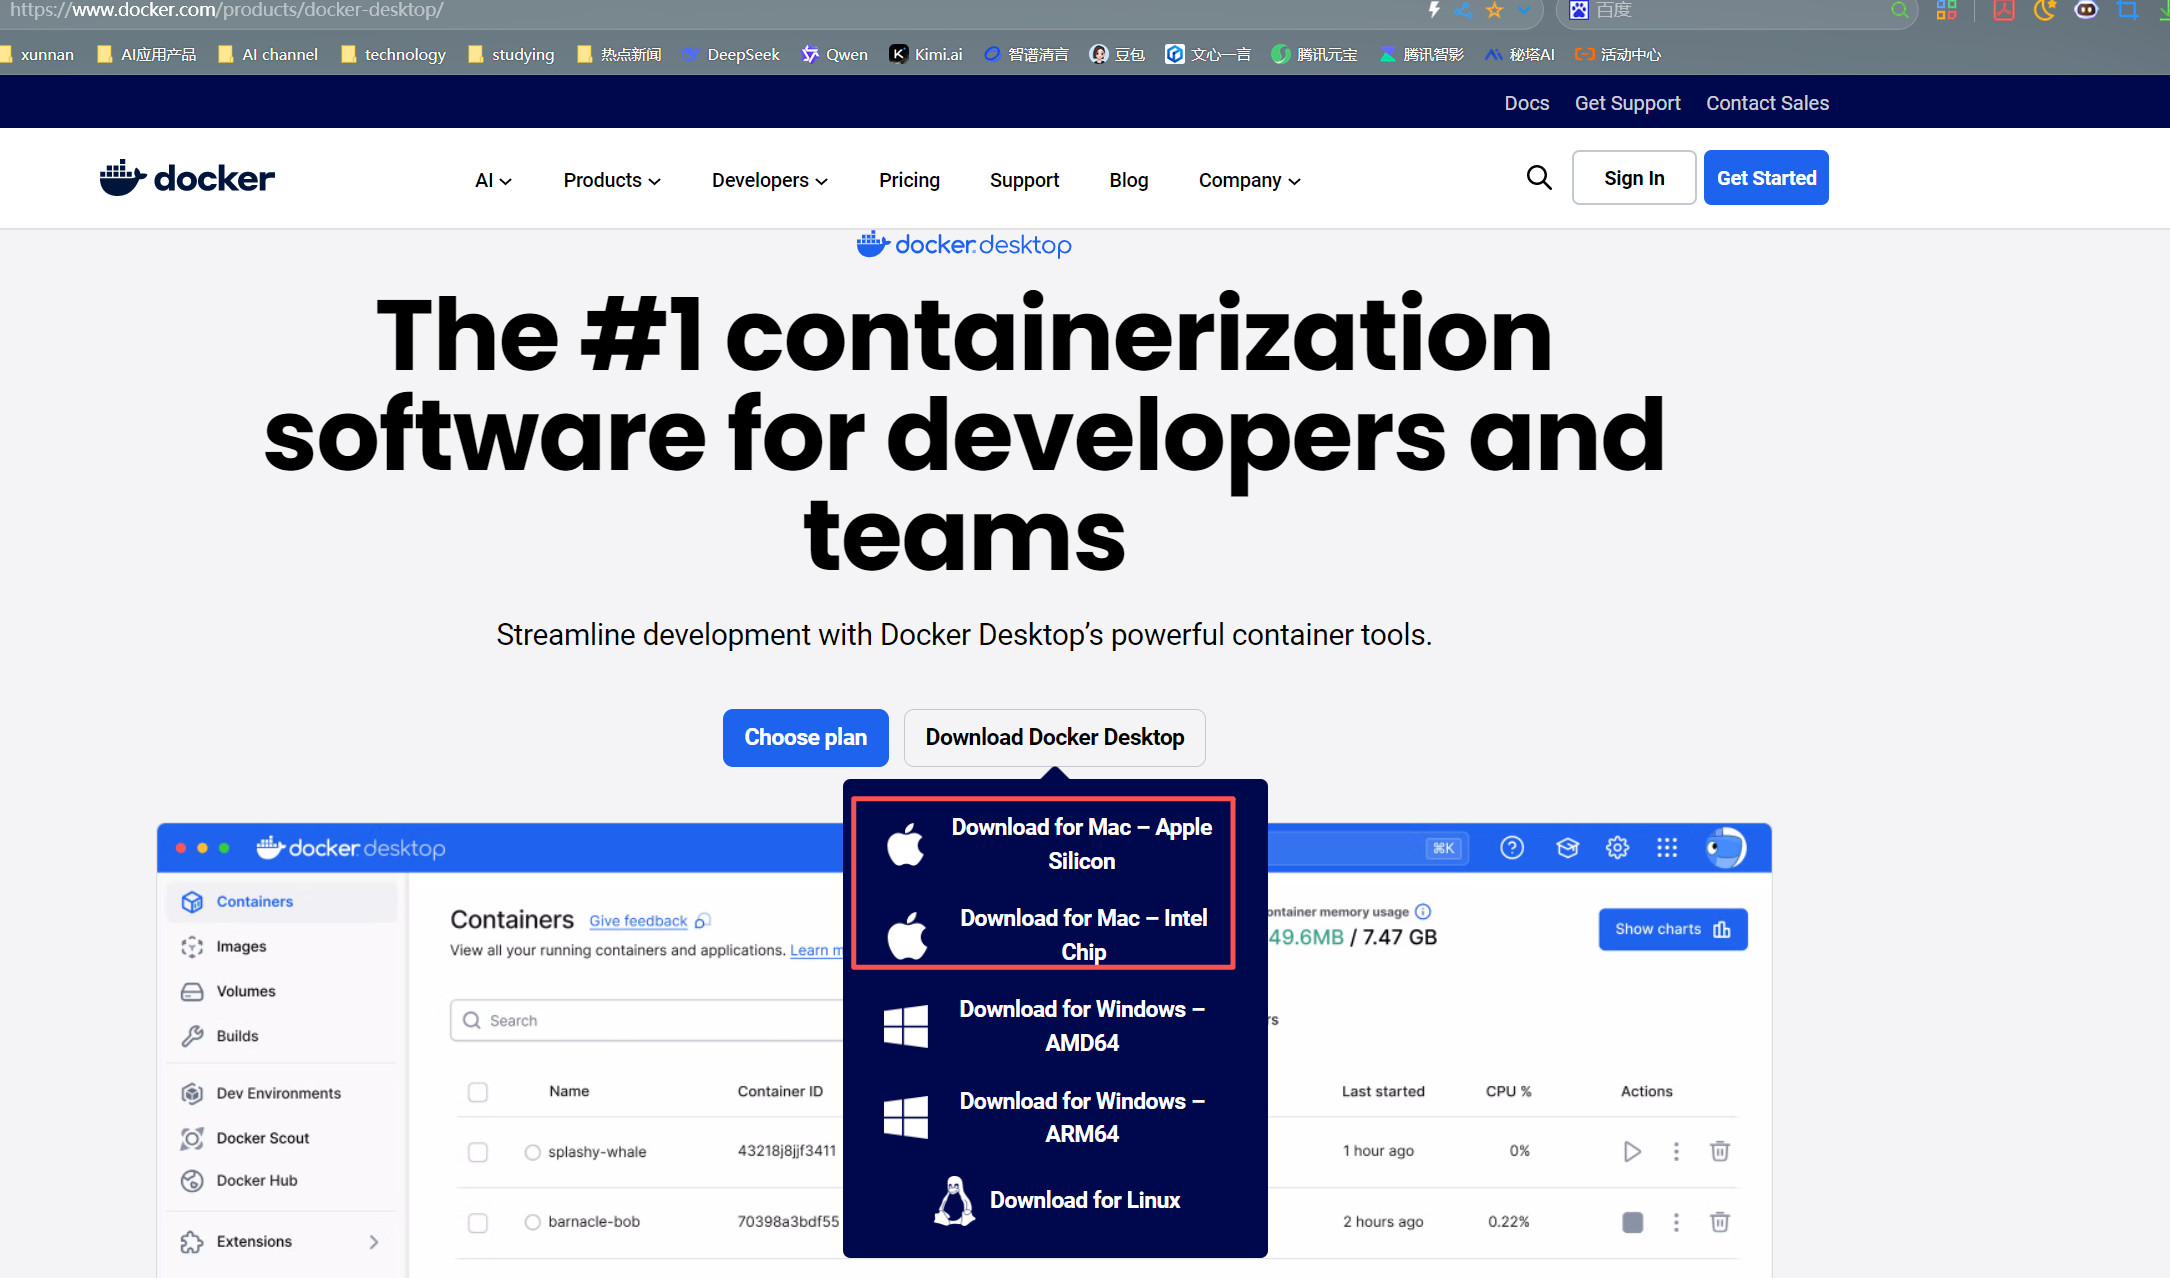Click the Sign In button
Screen dimensions: 2170x1278
tap(1634, 178)
